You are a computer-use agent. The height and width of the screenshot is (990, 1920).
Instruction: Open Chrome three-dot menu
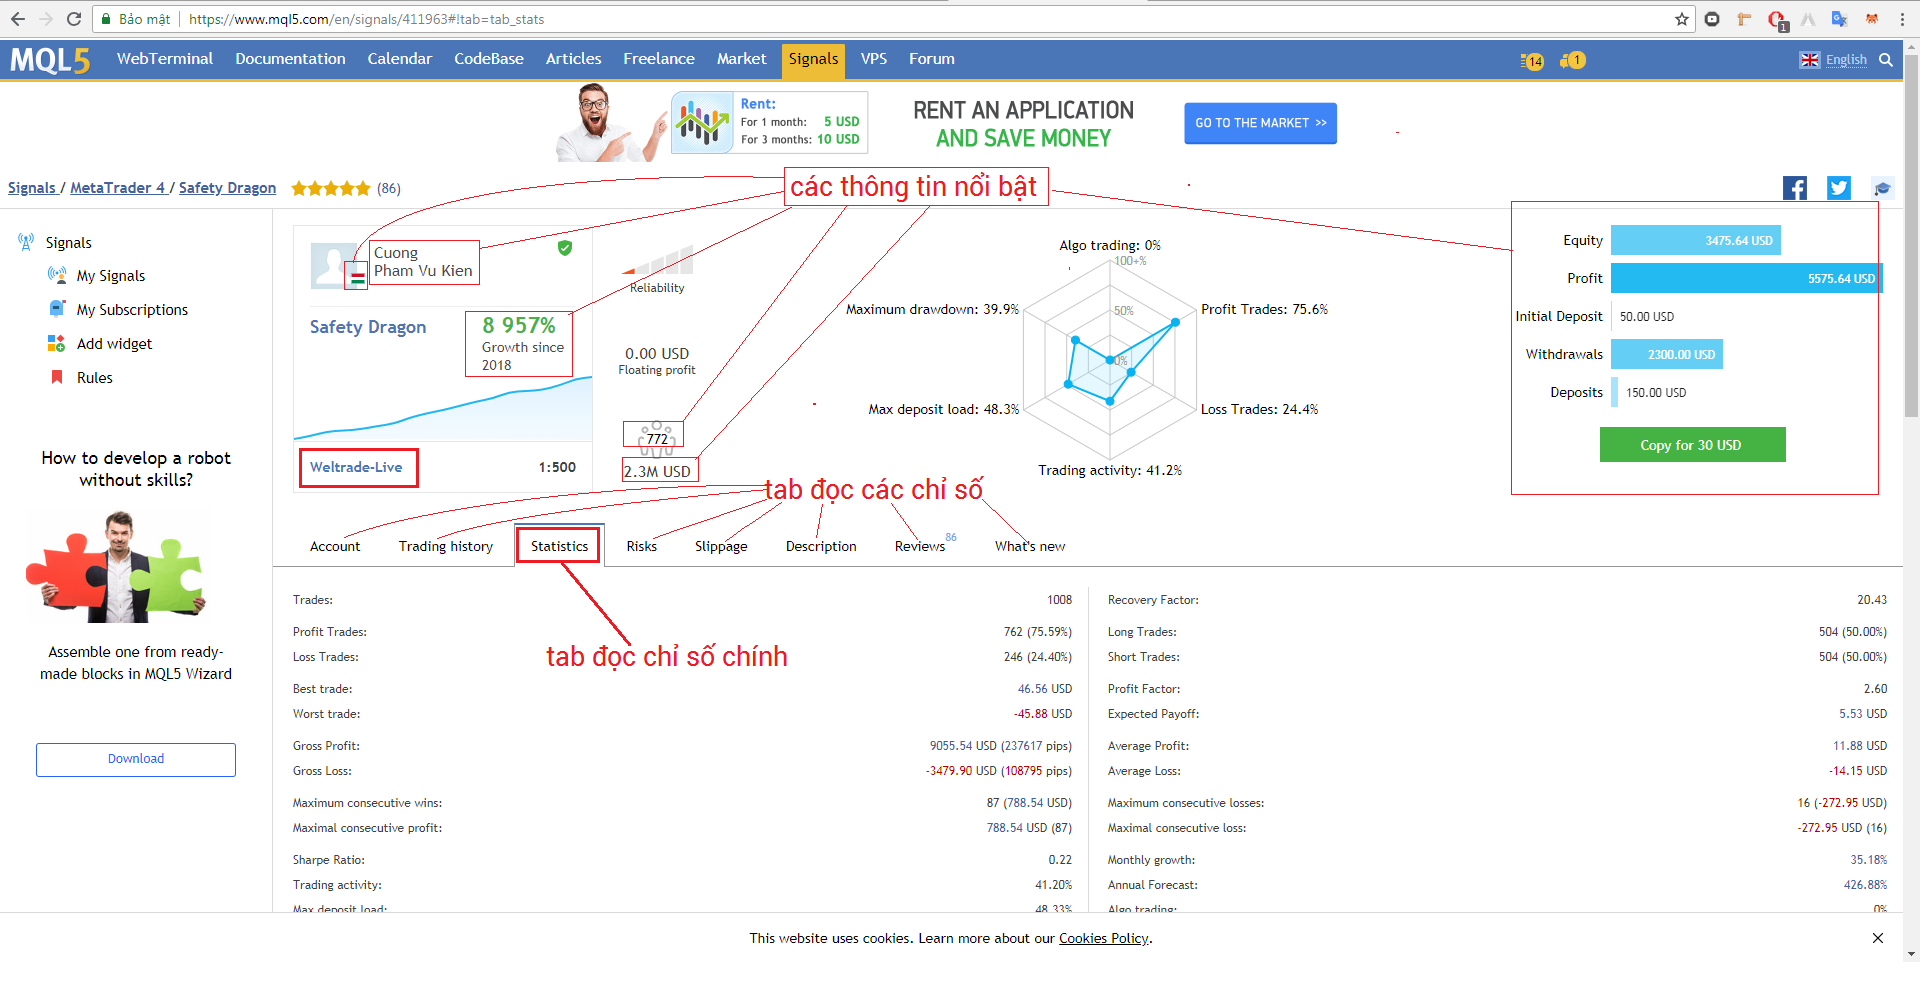pyautogui.click(x=1902, y=19)
